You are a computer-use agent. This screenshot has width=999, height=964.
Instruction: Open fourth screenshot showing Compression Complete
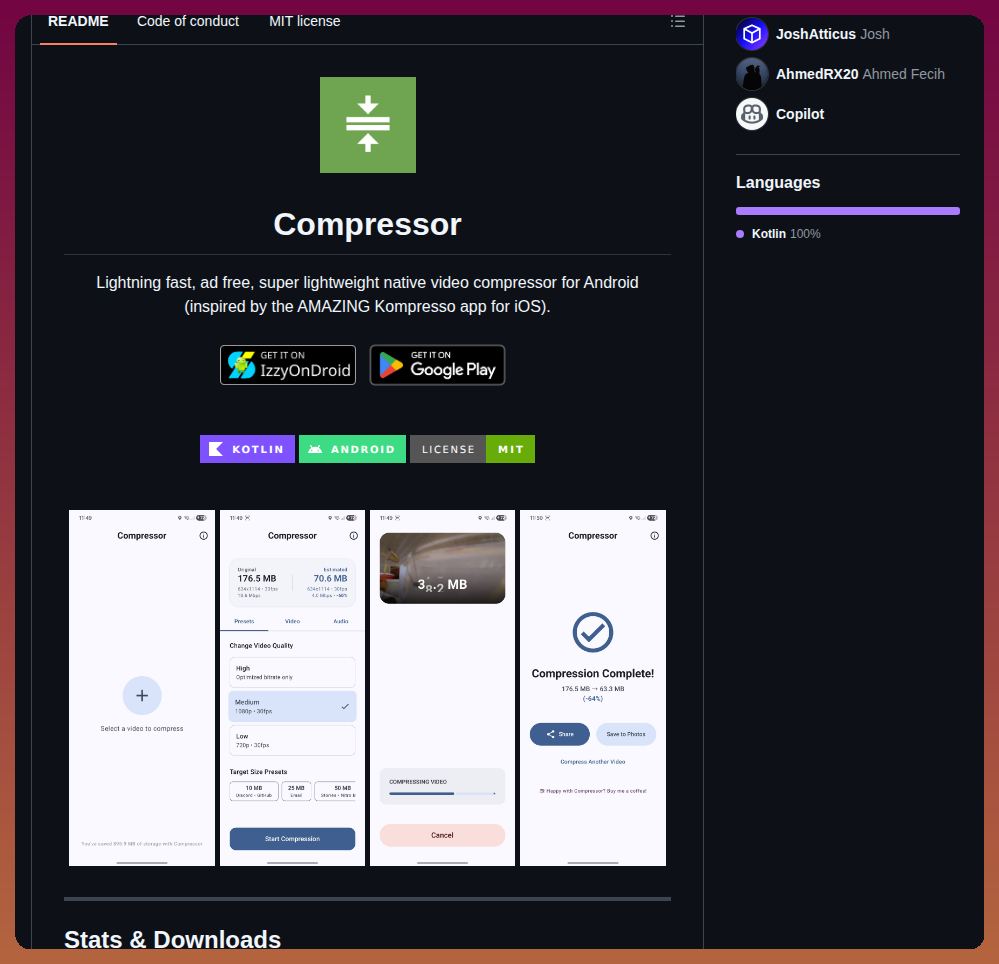(593, 687)
